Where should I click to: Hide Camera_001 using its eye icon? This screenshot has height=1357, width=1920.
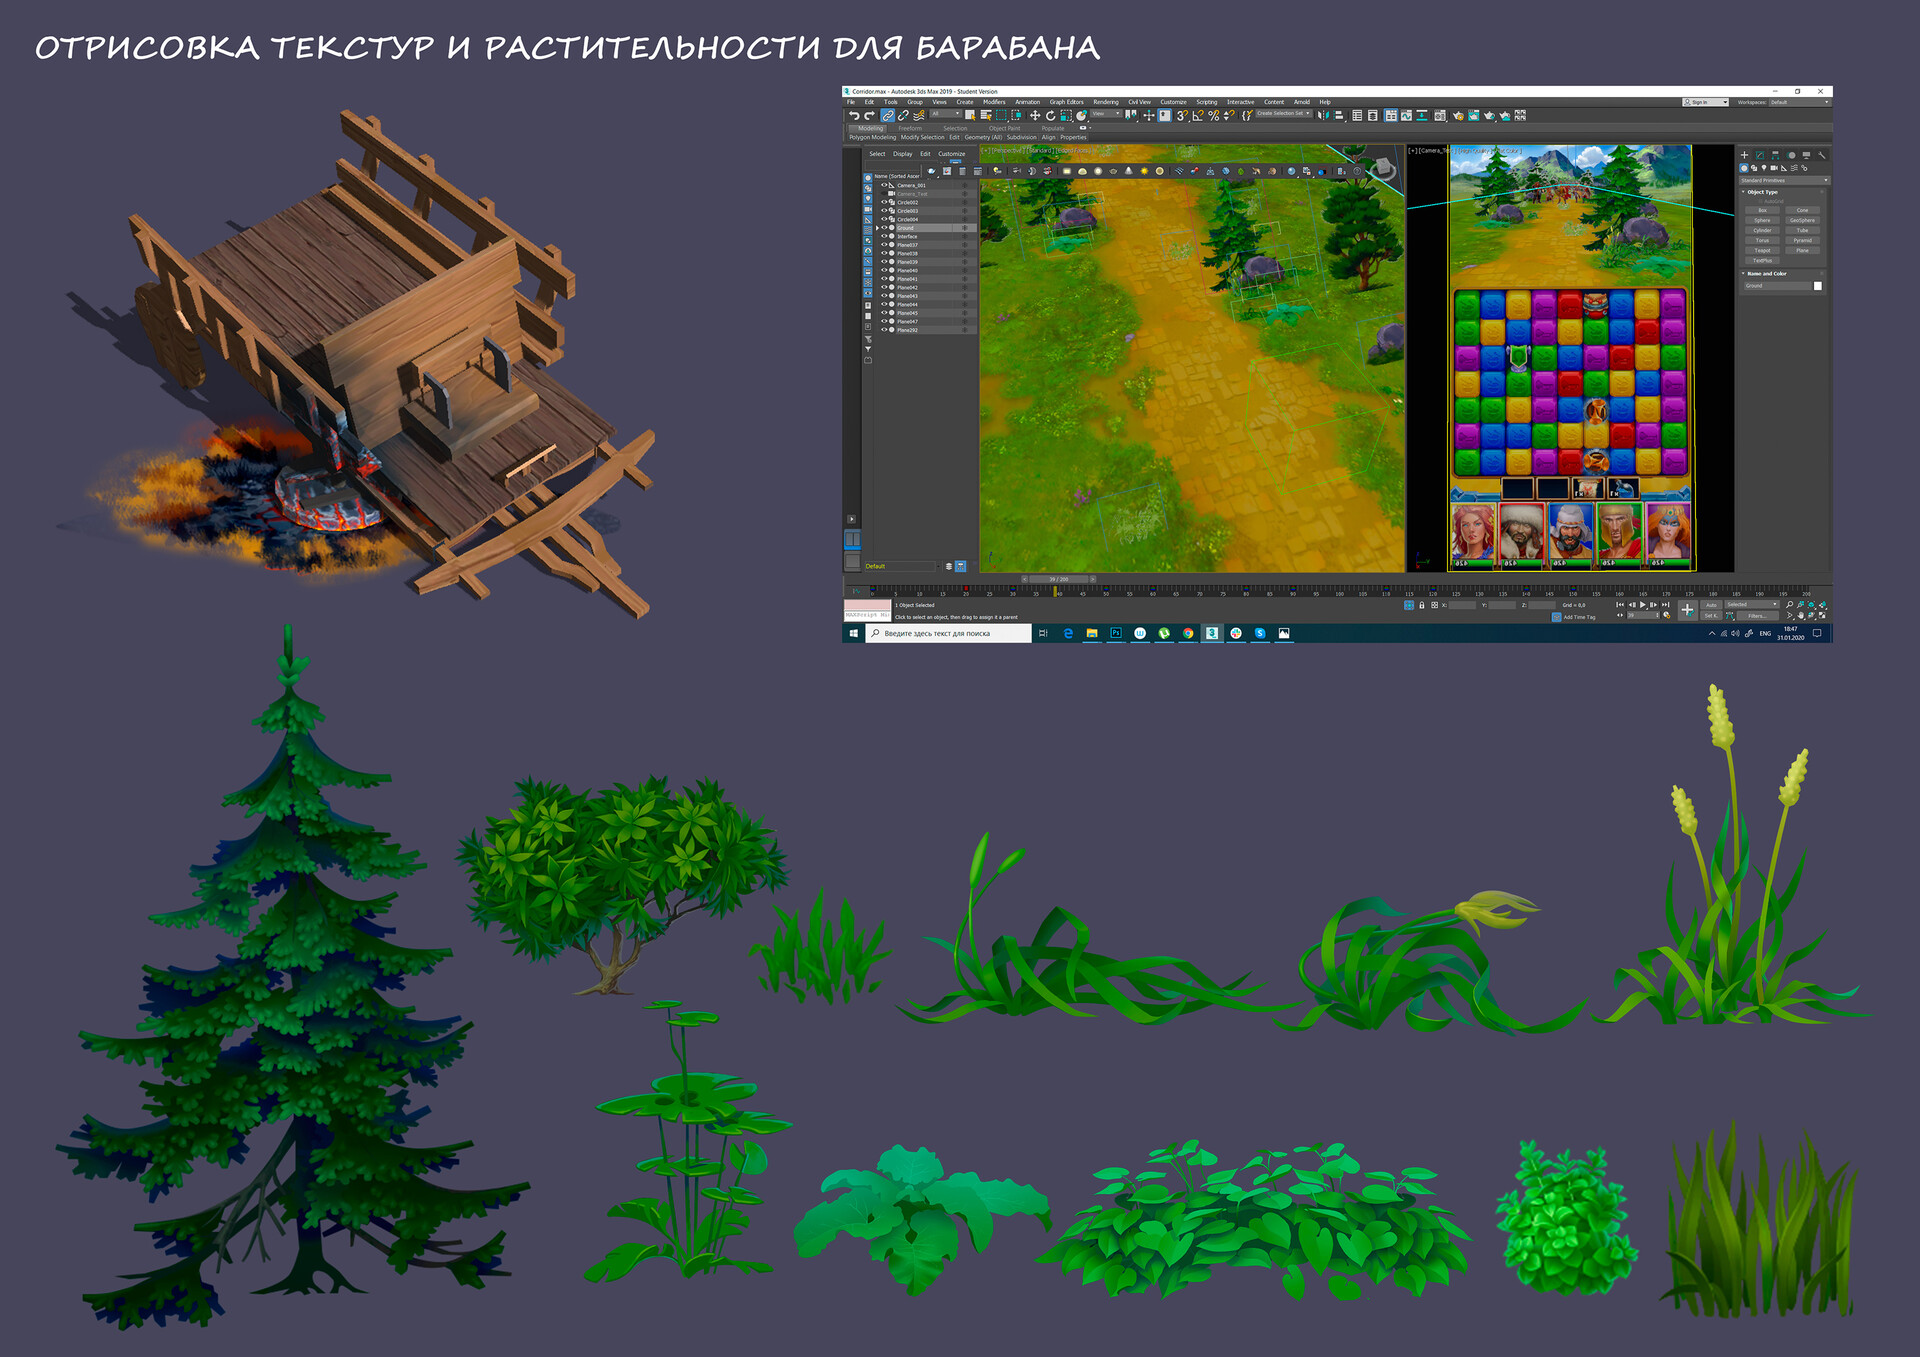[884, 185]
